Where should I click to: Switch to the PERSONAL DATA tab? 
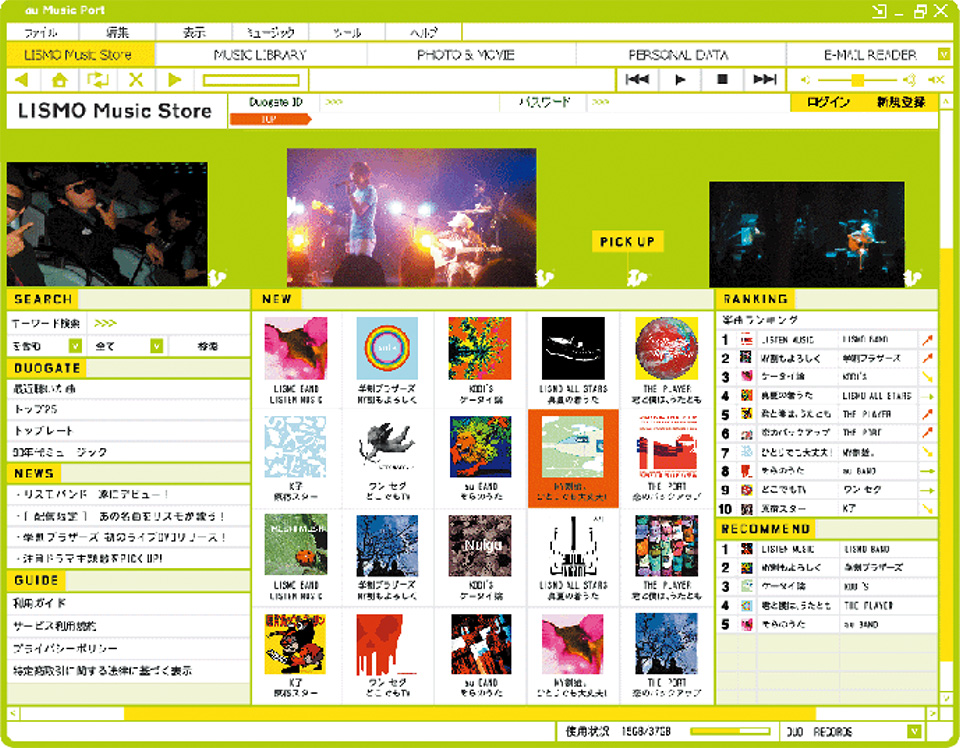tap(678, 55)
